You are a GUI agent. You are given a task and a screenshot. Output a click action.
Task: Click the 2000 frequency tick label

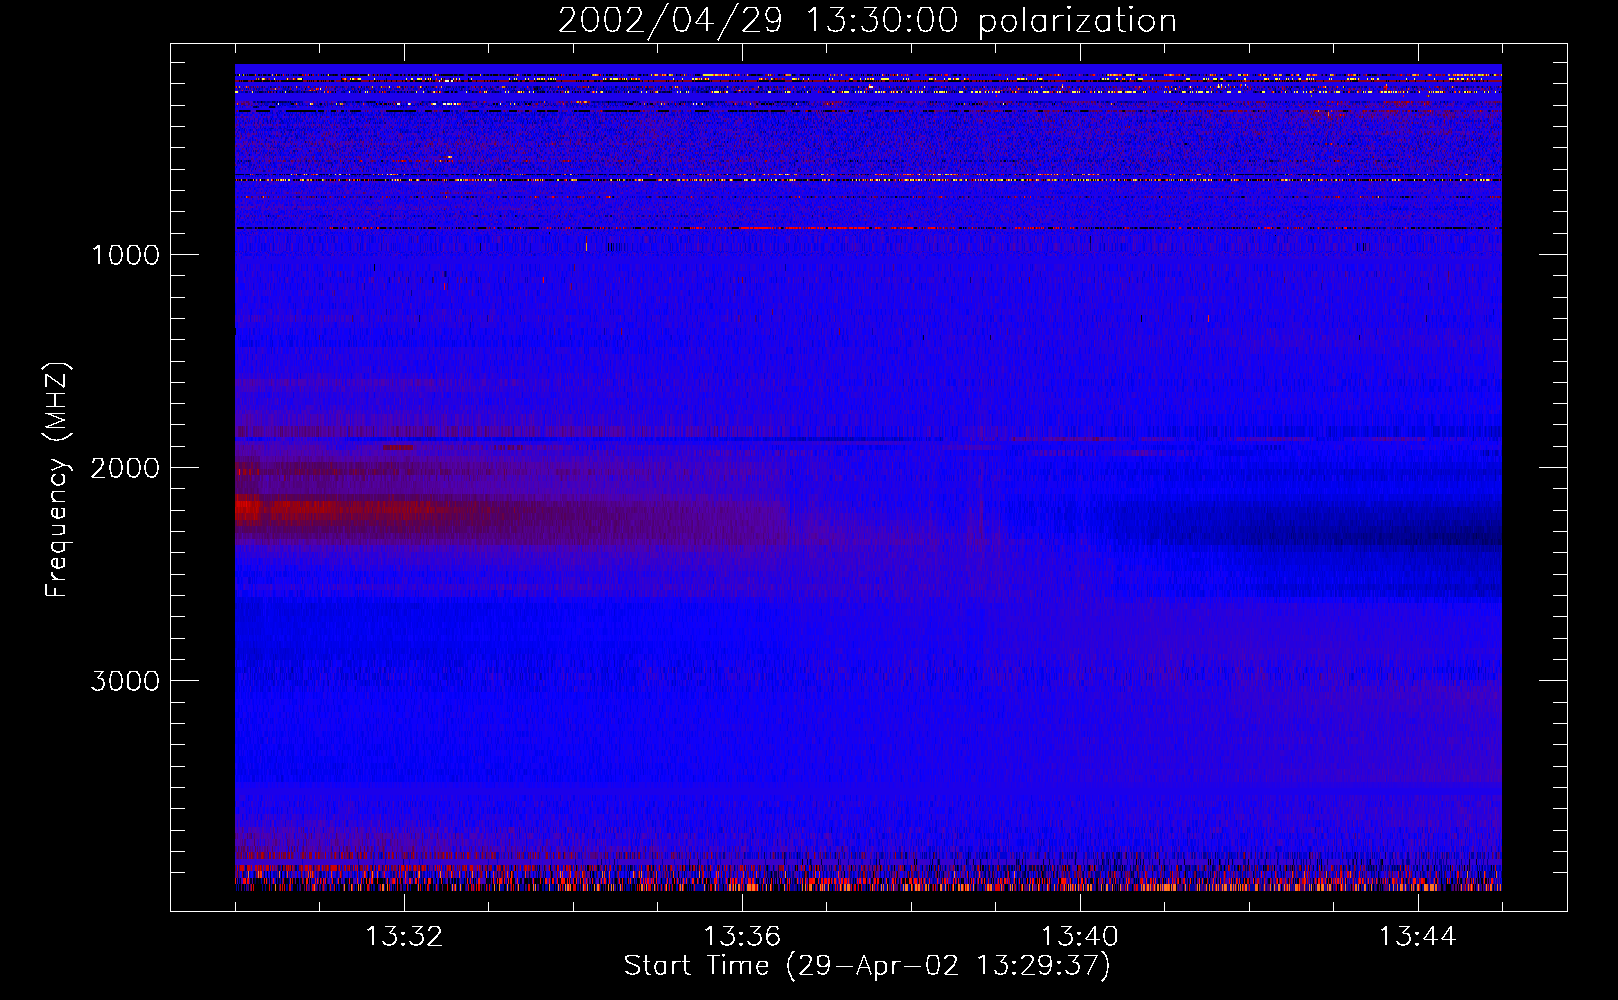pos(125,468)
